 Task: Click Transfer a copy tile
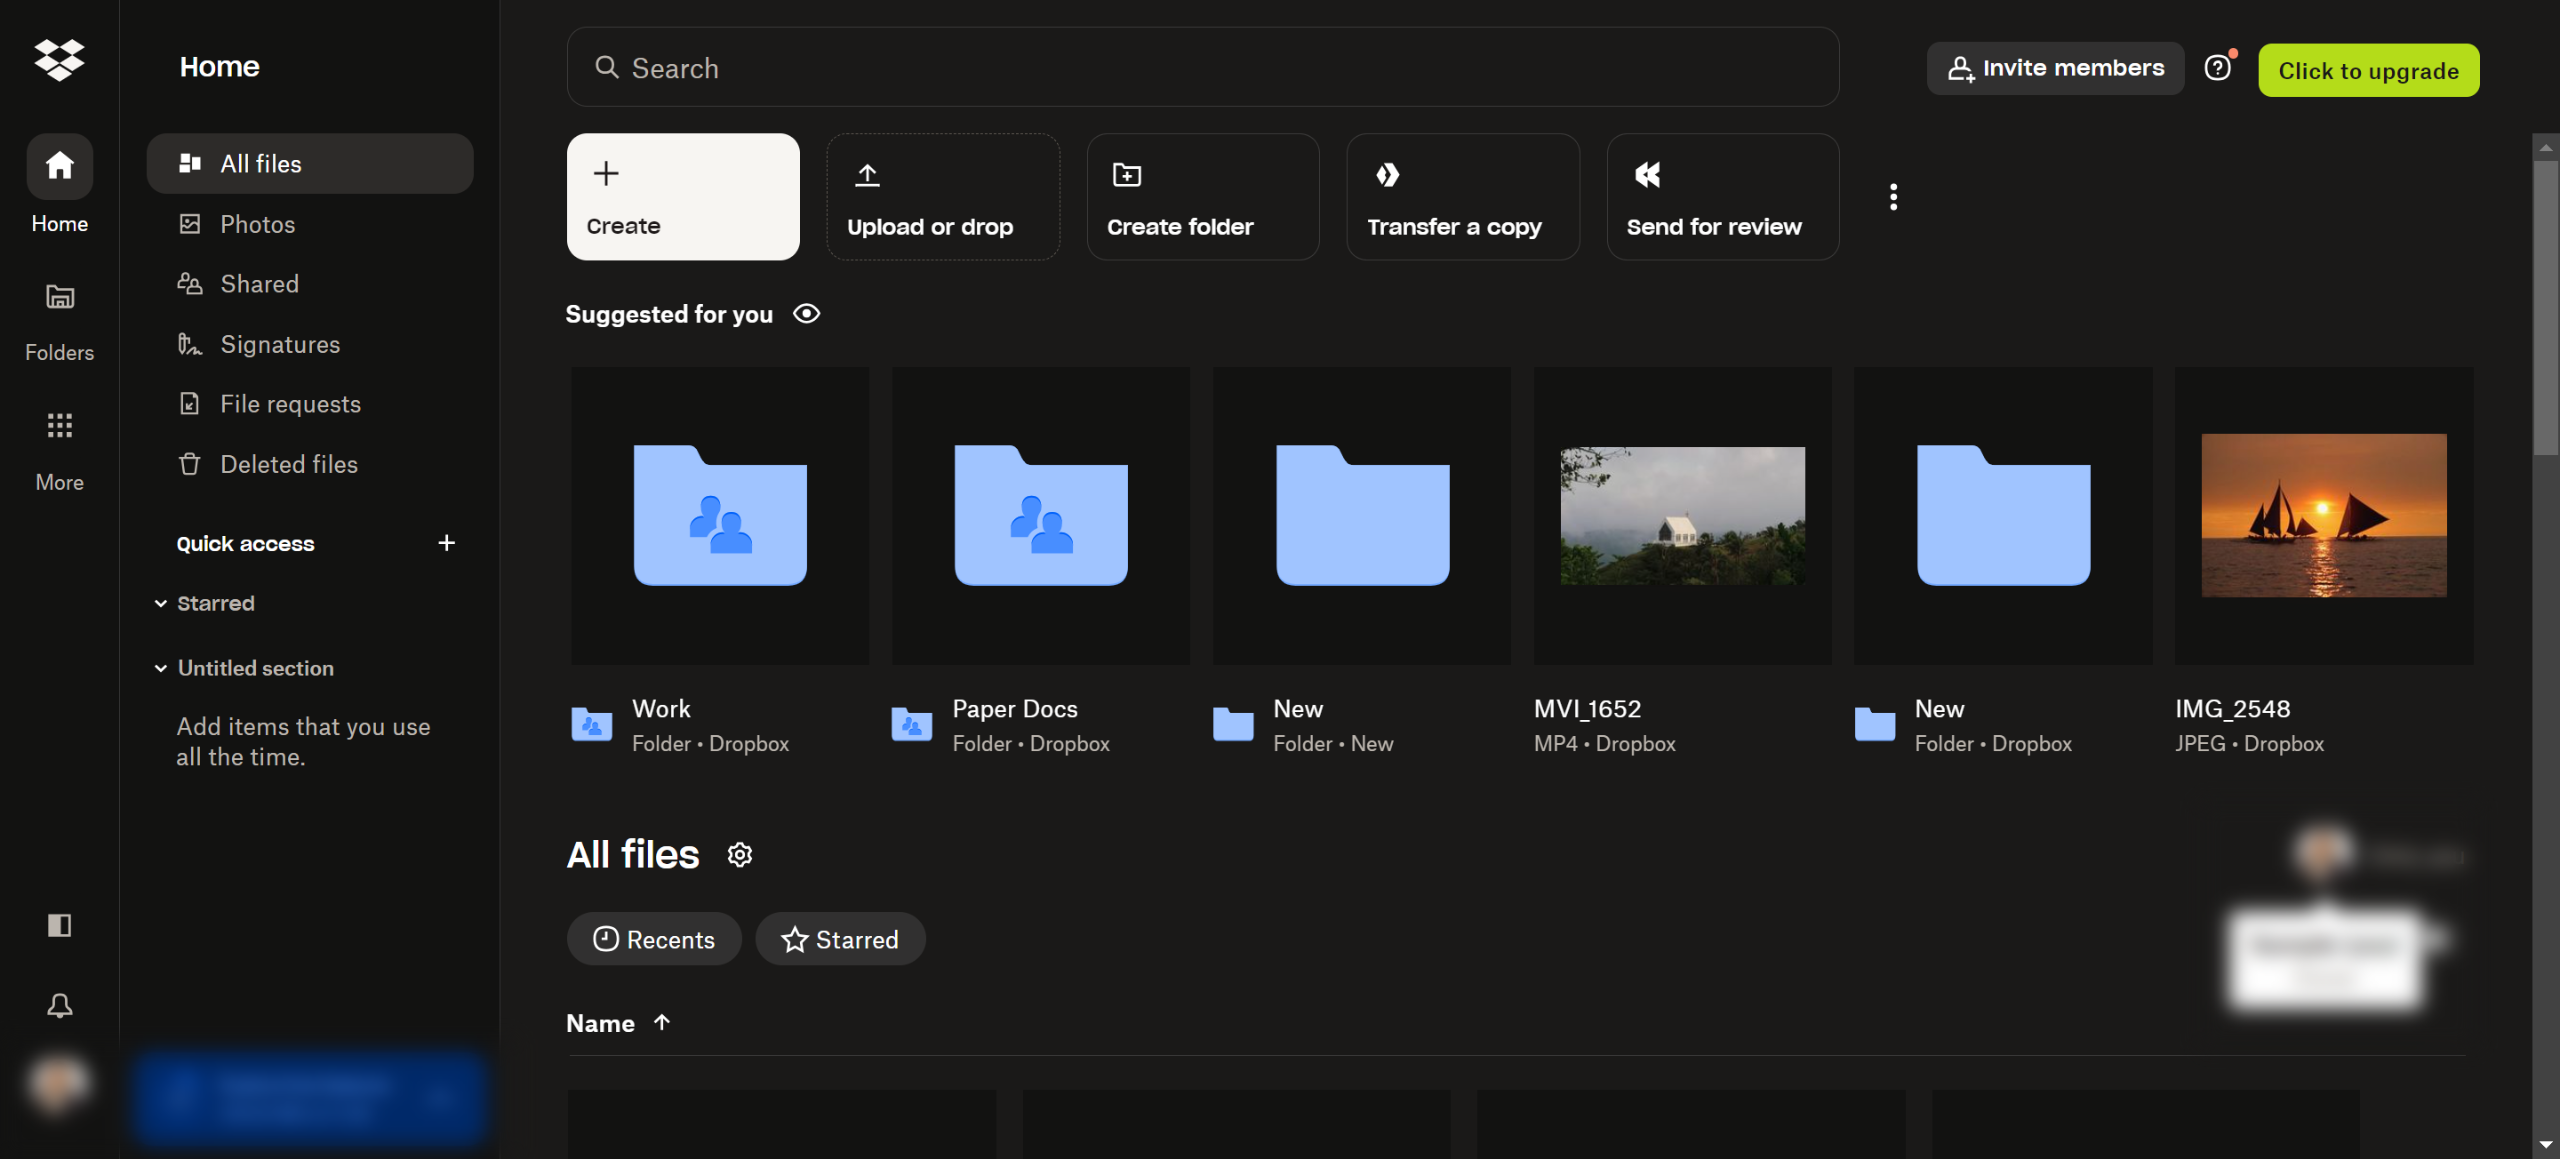tap(1462, 197)
